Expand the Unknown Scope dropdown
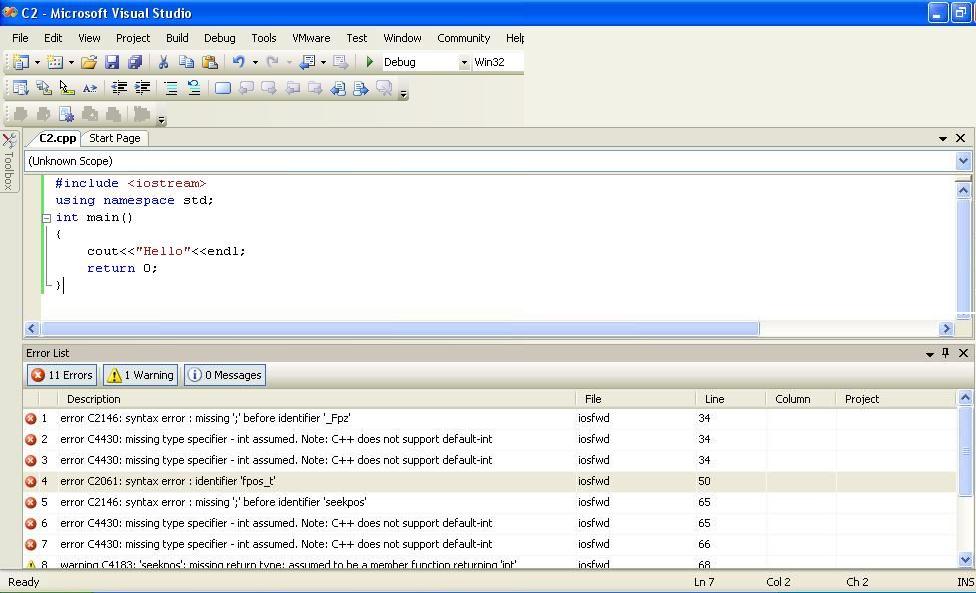 tap(963, 161)
